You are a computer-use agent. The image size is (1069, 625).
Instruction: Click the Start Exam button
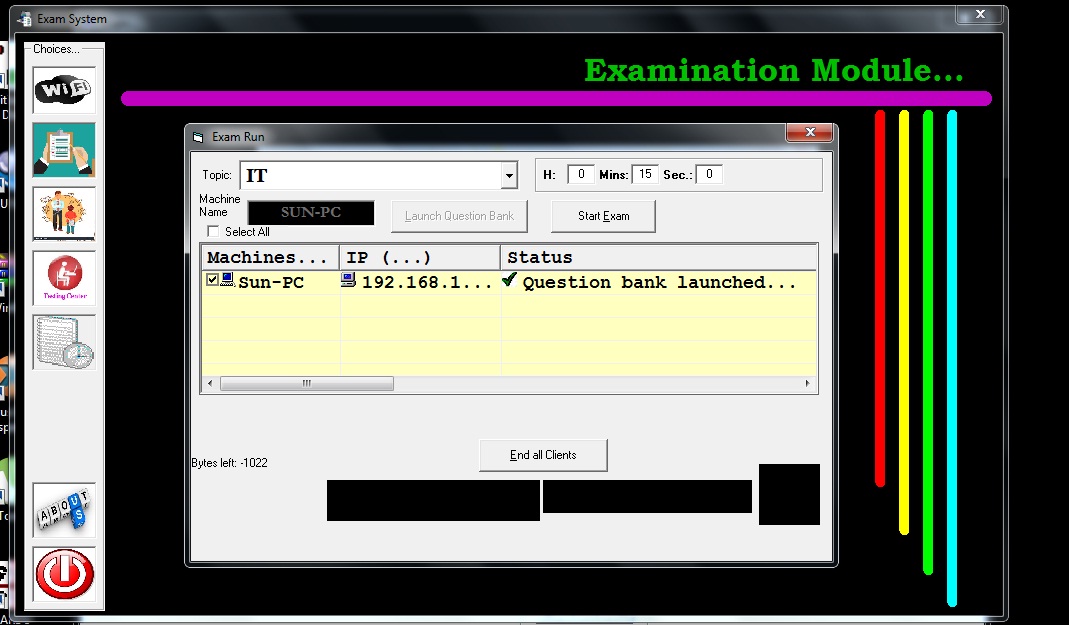(x=603, y=216)
